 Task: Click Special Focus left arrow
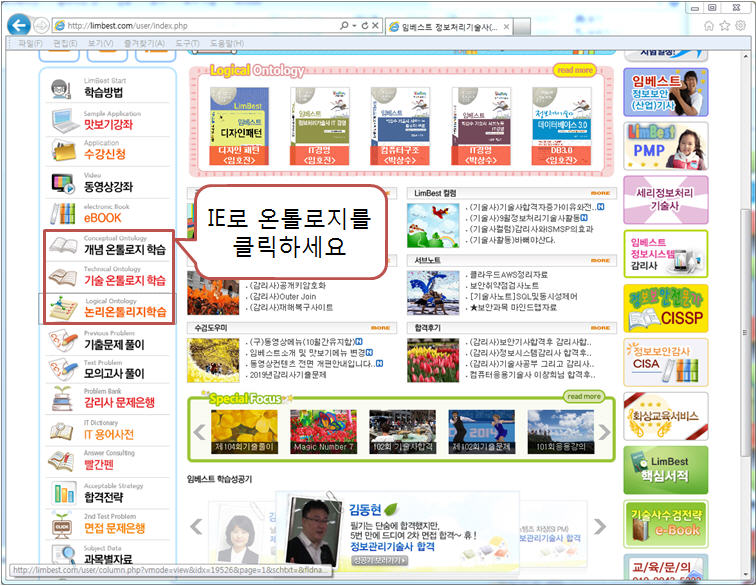click(200, 432)
